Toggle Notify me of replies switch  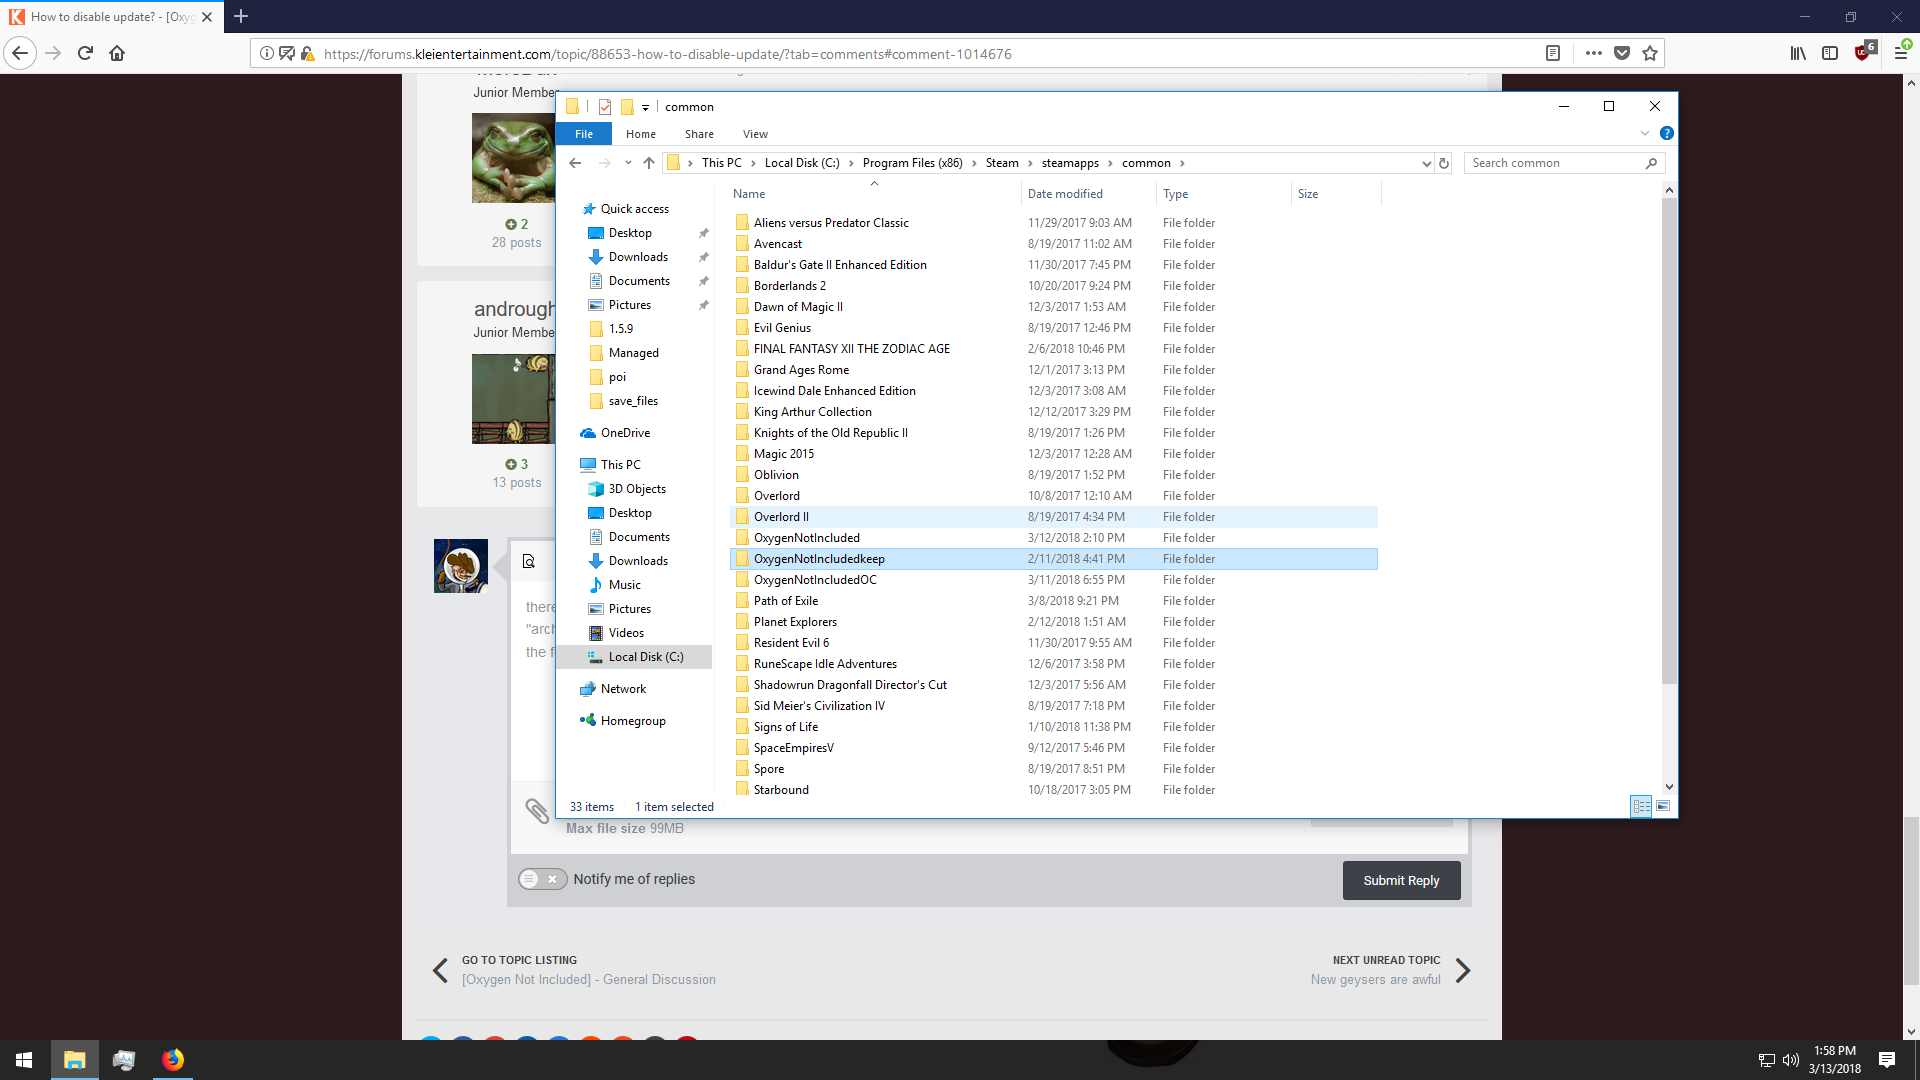tap(542, 879)
